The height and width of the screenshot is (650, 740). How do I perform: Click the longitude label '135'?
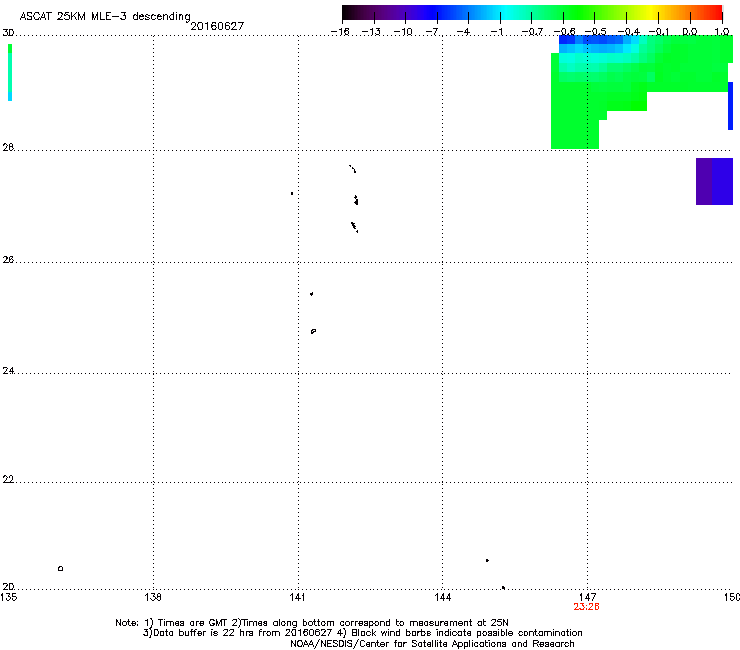[8, 597]
